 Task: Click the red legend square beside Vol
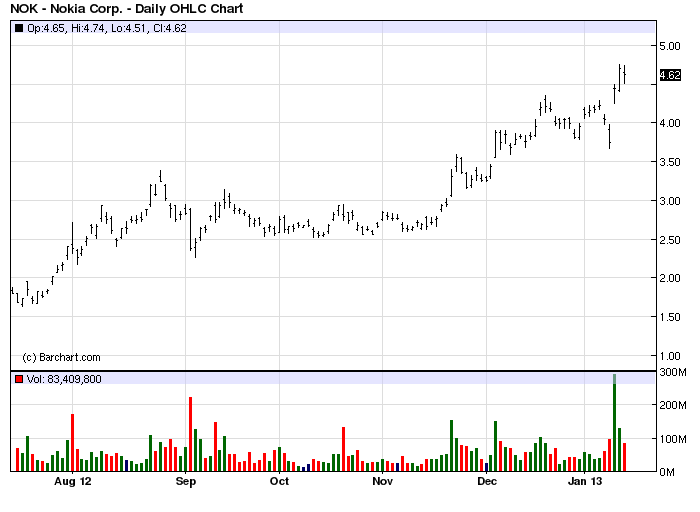19,379
